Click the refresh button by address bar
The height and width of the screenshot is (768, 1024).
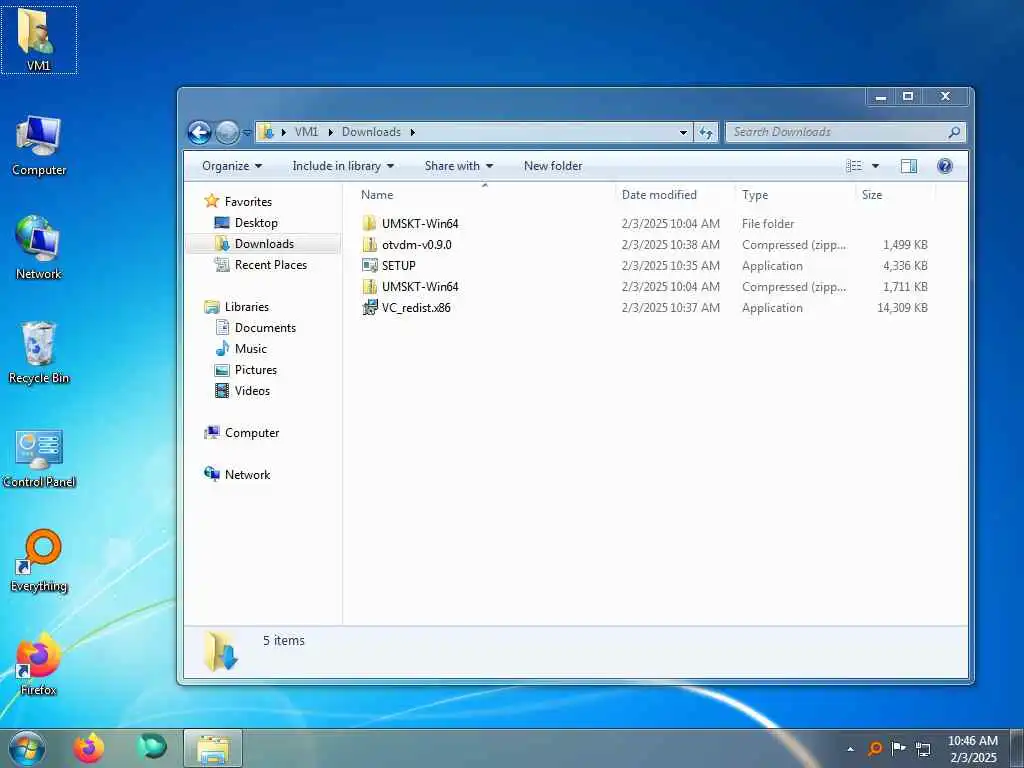(x=706, y=133)
